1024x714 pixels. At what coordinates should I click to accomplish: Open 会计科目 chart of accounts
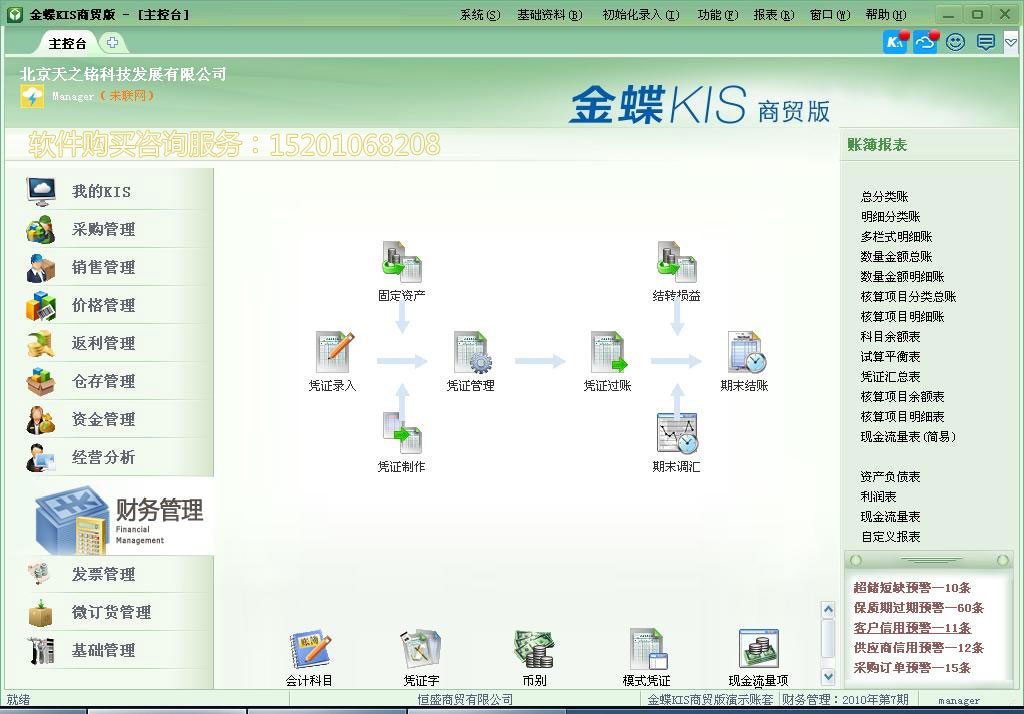pyautogui.click(x=309, y=650)
